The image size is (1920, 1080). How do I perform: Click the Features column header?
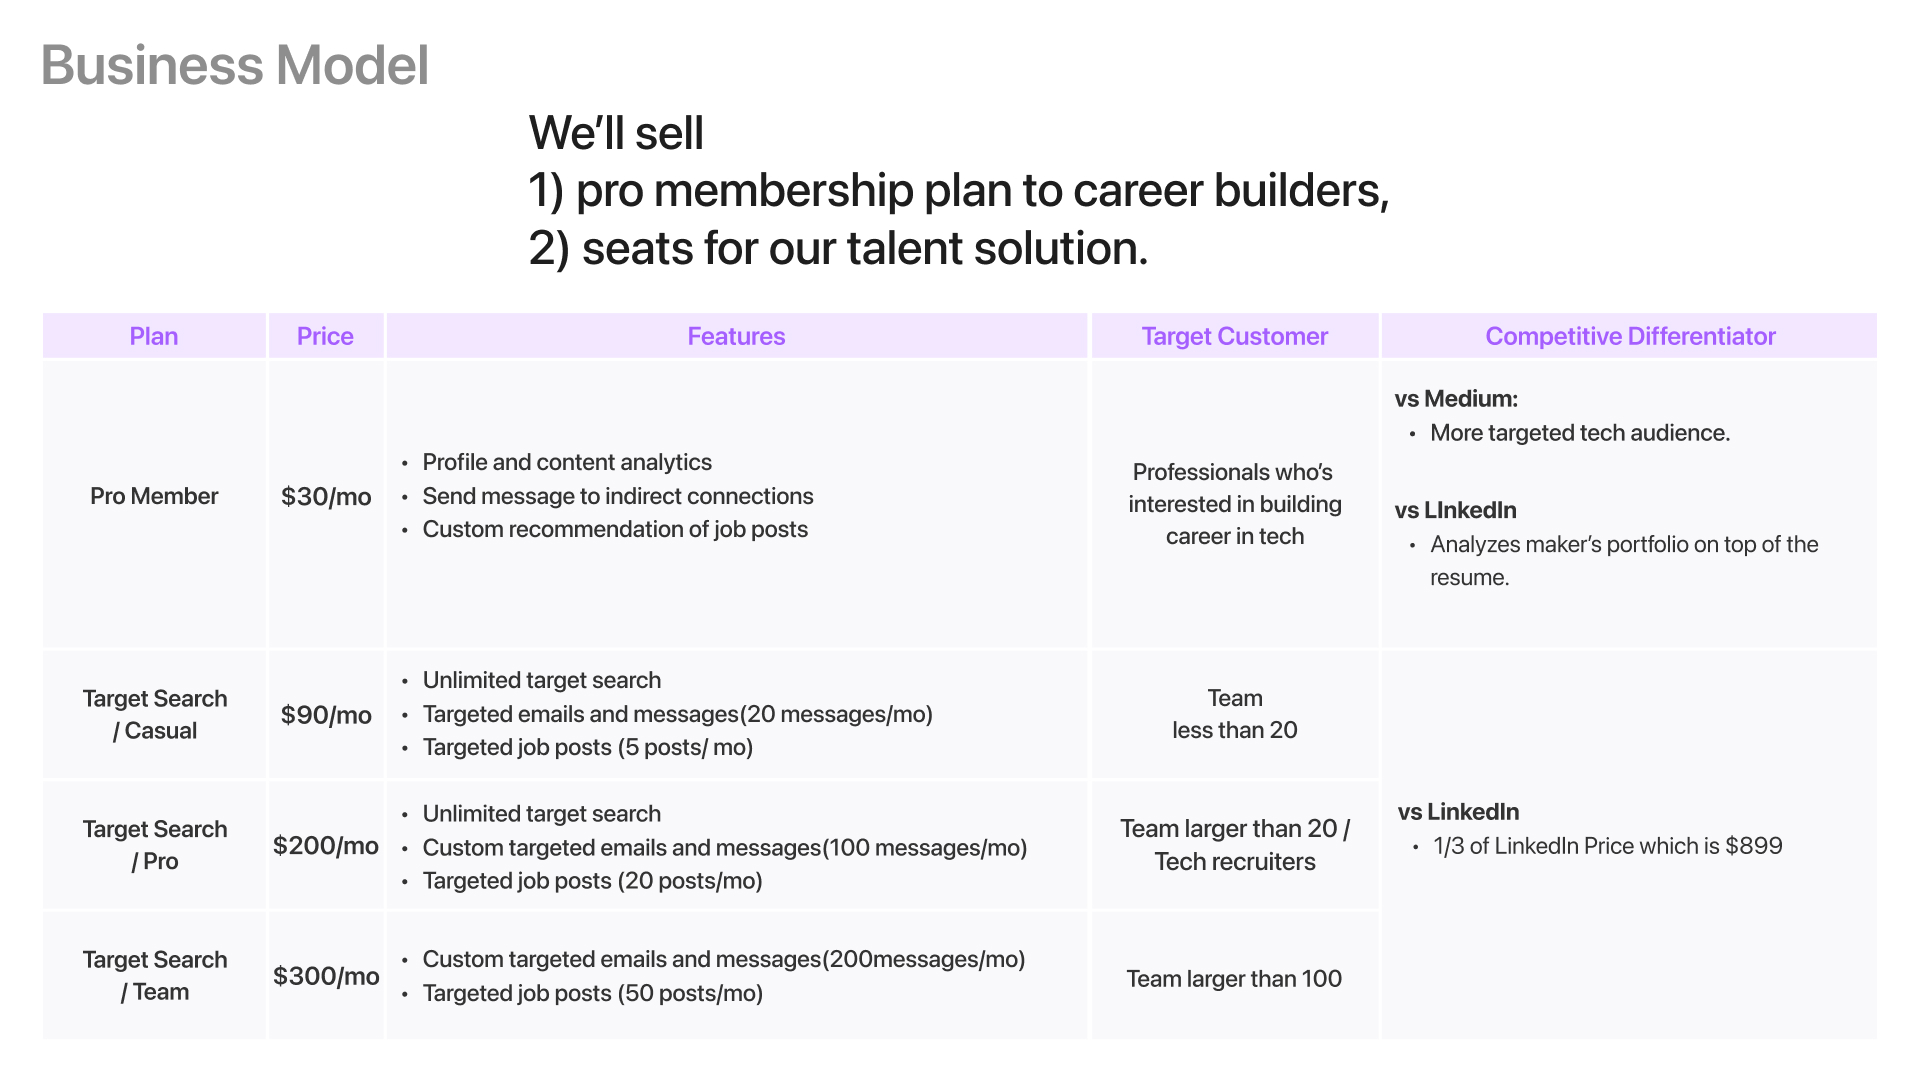pyautogui.click(x=737, y=336)
